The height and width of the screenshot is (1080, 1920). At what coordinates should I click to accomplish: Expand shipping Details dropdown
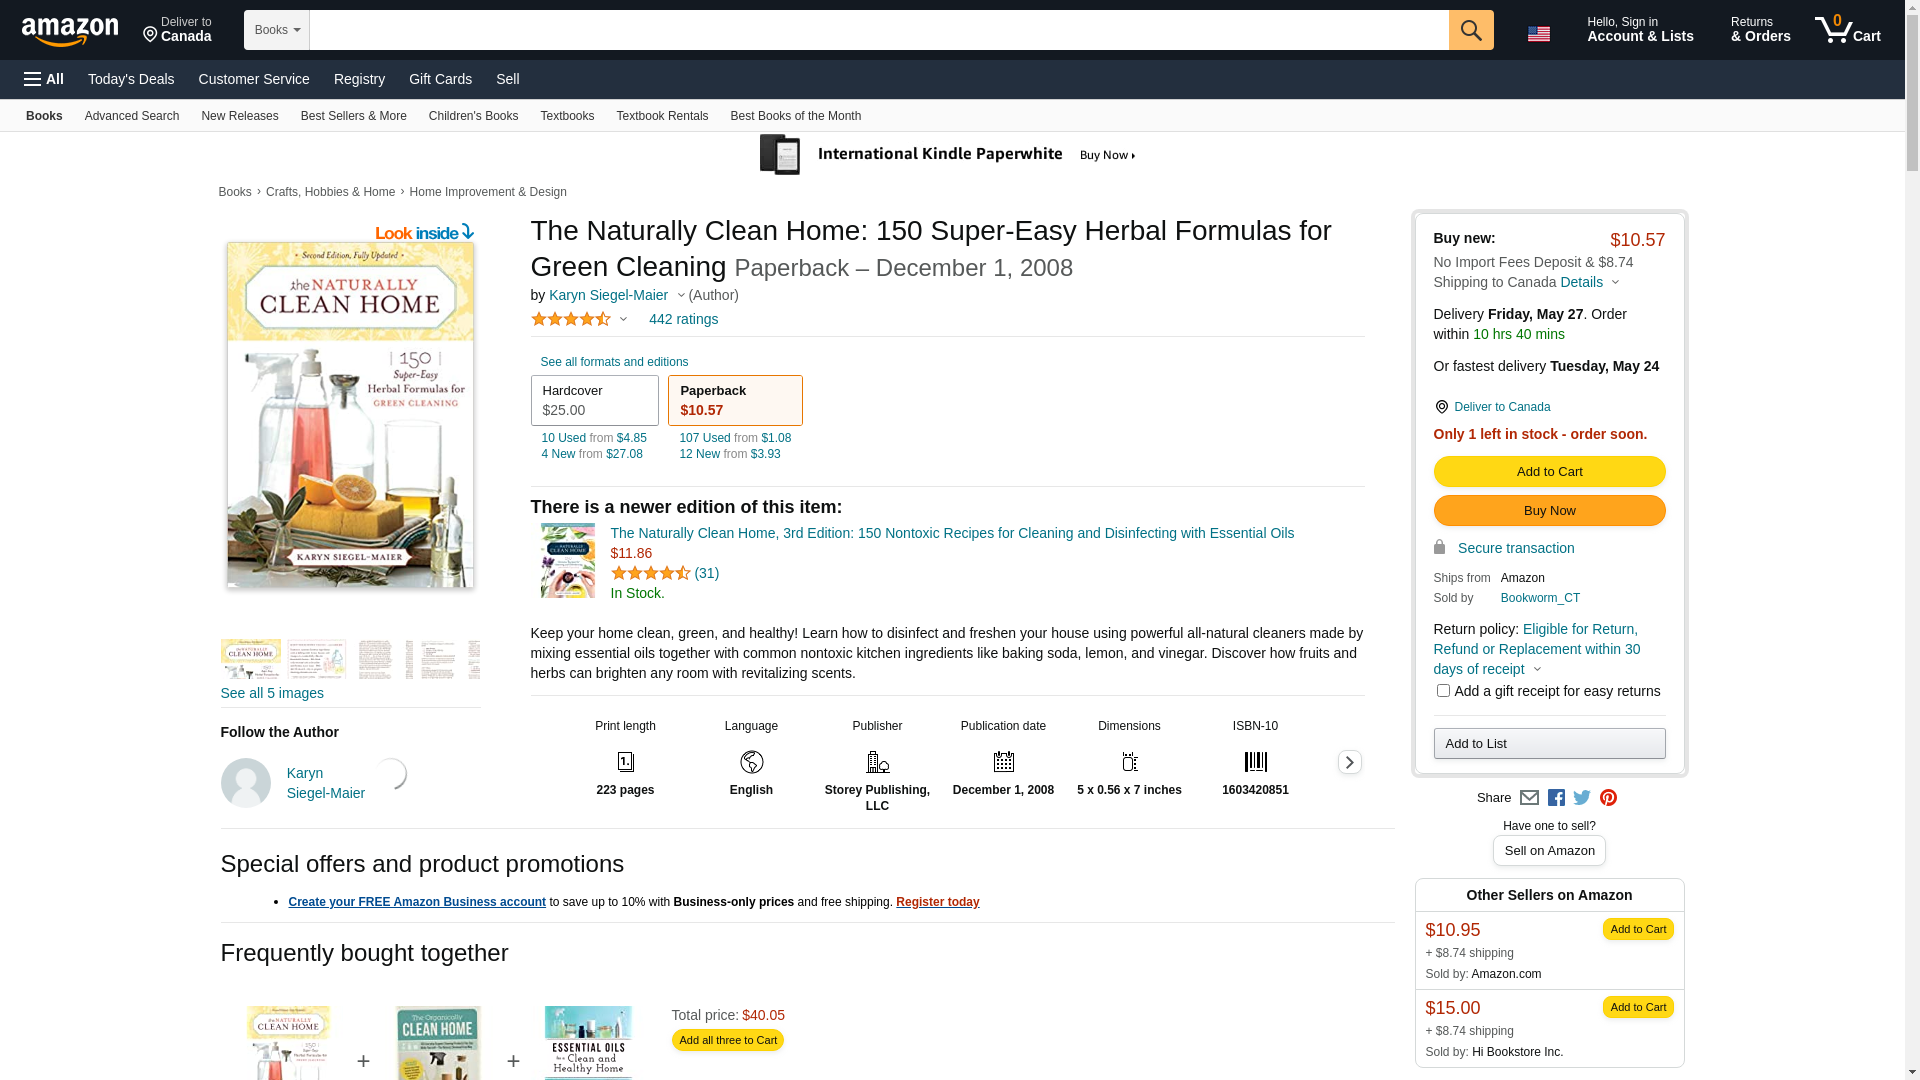point(1589,283)
